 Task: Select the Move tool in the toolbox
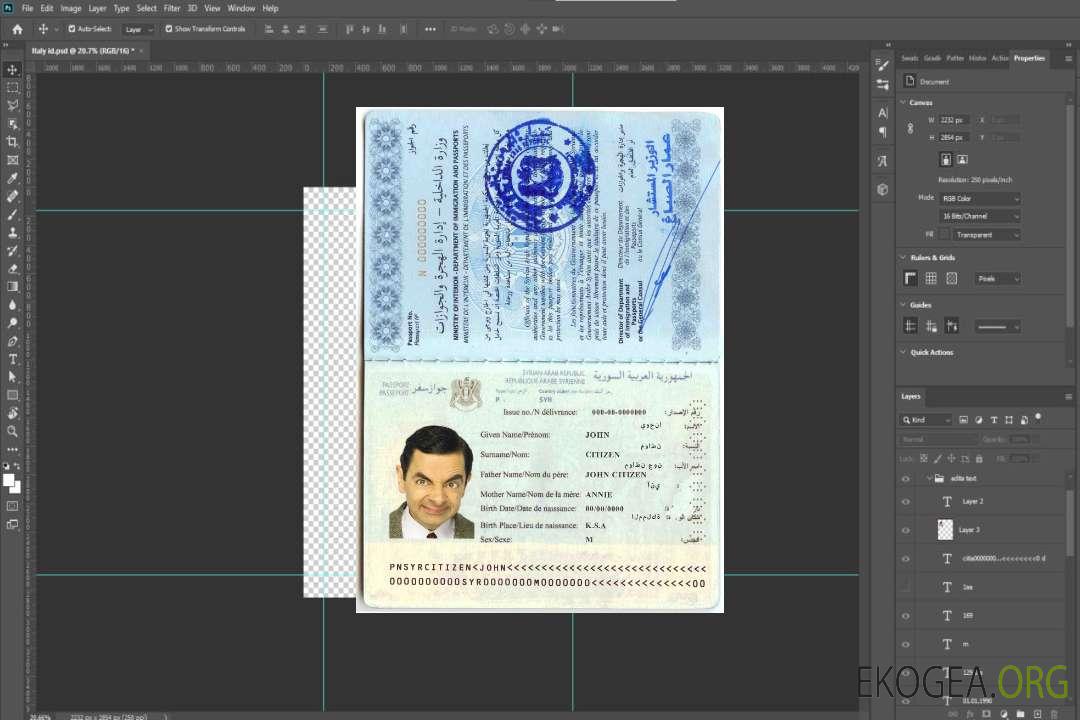pyautogui.click(x=12, y=70)
